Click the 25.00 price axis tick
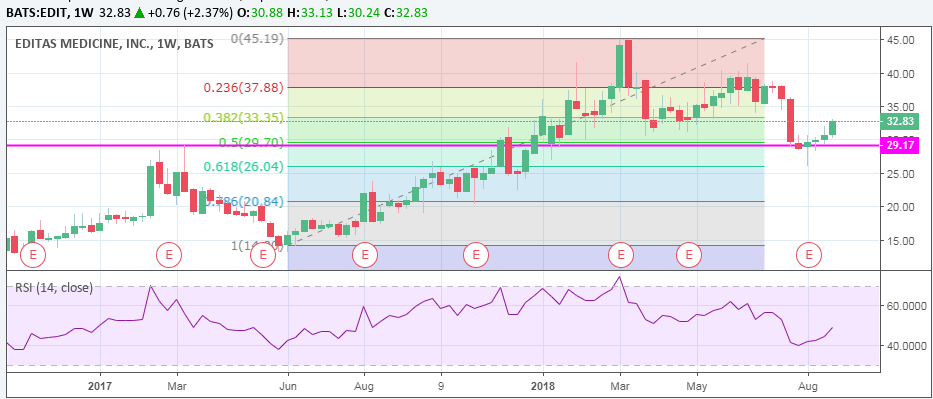Image resolution: width=933 pixels, height=399 pixels. coord(900,174)
